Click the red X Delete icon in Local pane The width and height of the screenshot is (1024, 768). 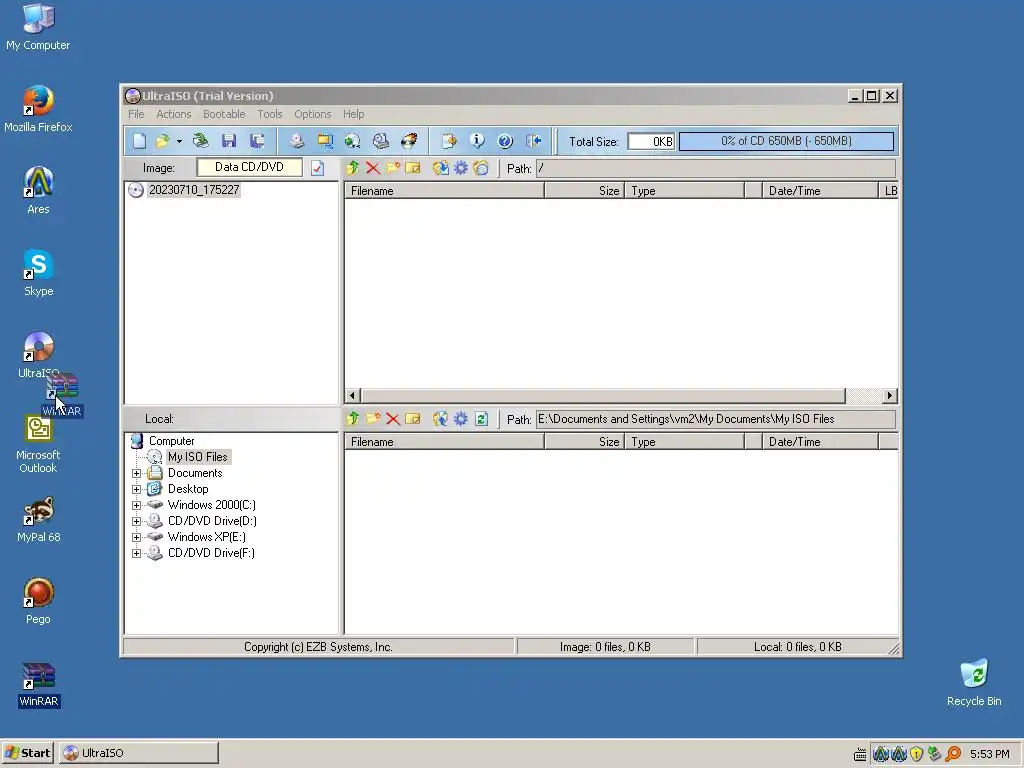click(x=392, y=419)
